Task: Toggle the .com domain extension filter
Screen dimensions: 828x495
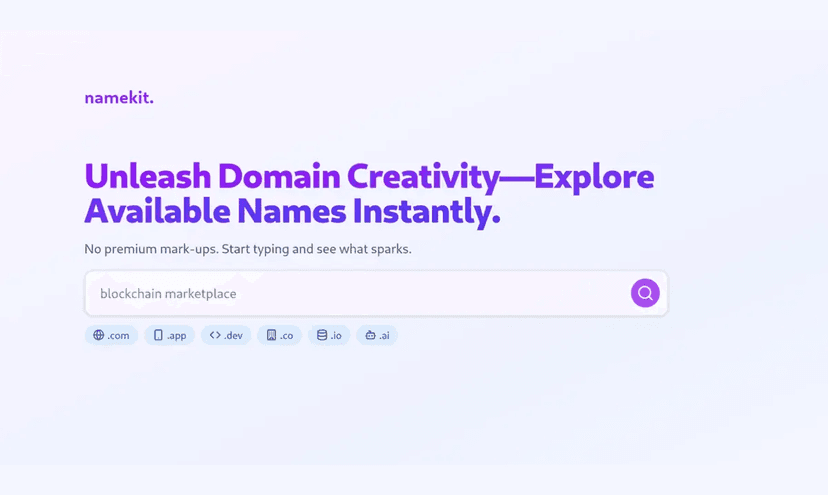Action: [111, 335]
